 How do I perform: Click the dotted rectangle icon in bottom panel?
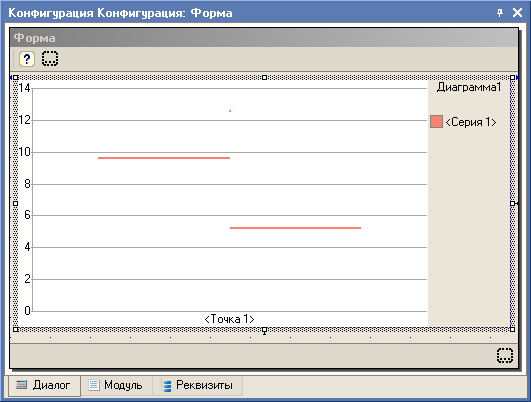505,355
